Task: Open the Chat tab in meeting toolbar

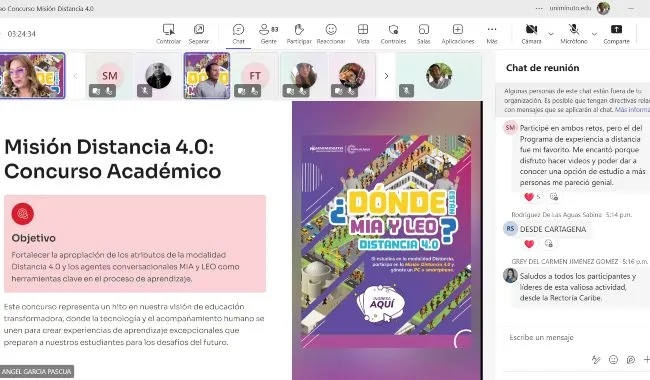Action: point(238,34)
